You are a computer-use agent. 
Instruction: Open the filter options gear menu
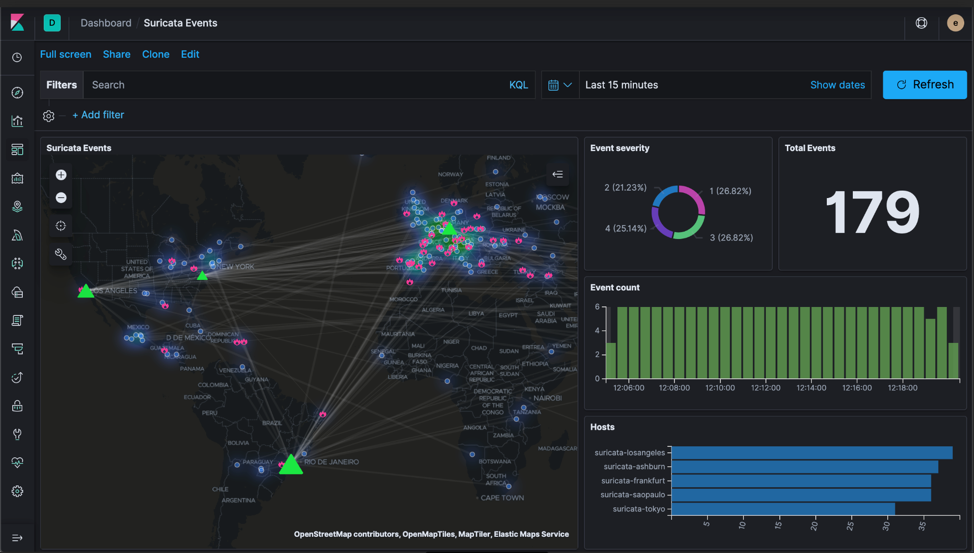click(x=48, y=116)
